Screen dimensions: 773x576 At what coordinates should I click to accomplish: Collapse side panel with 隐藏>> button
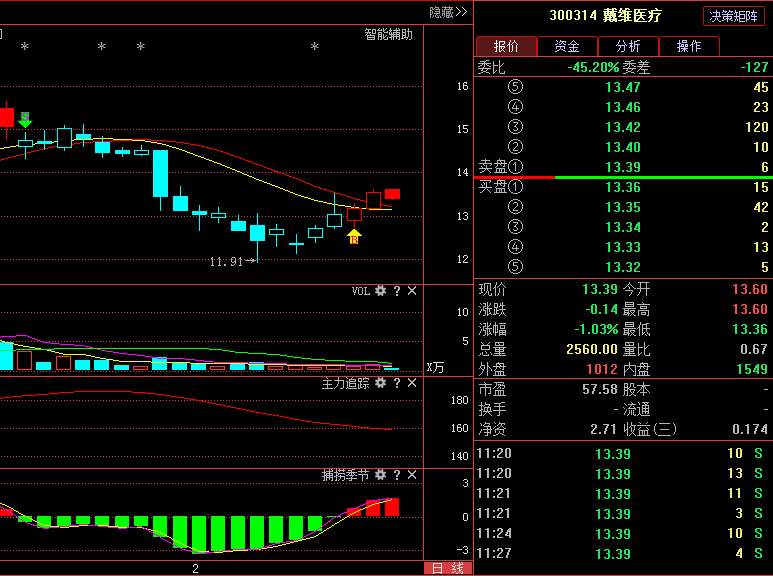(x=448, y=12)
